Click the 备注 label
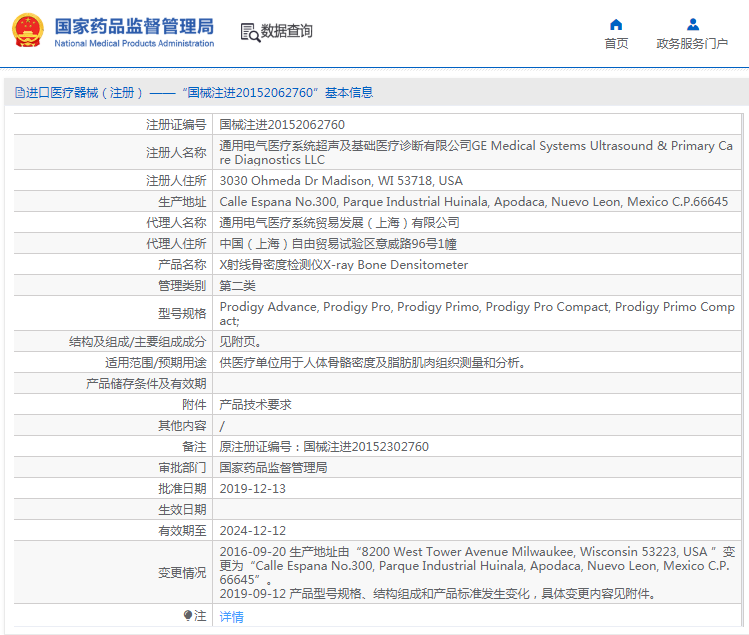Image resolution: width=749 pixels, height=635 pixels. (x=194, y=447)
